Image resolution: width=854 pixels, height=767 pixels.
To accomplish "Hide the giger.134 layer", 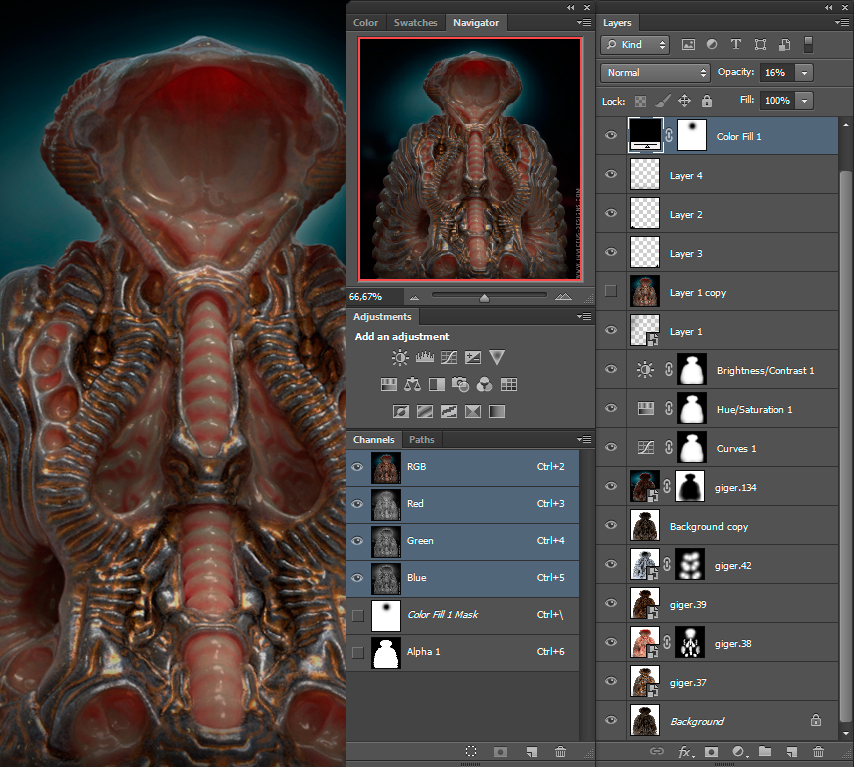I will coord(611,486).
